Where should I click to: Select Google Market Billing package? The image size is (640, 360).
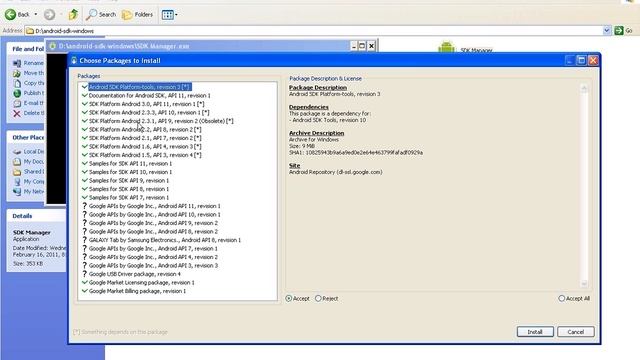[137, 291]
